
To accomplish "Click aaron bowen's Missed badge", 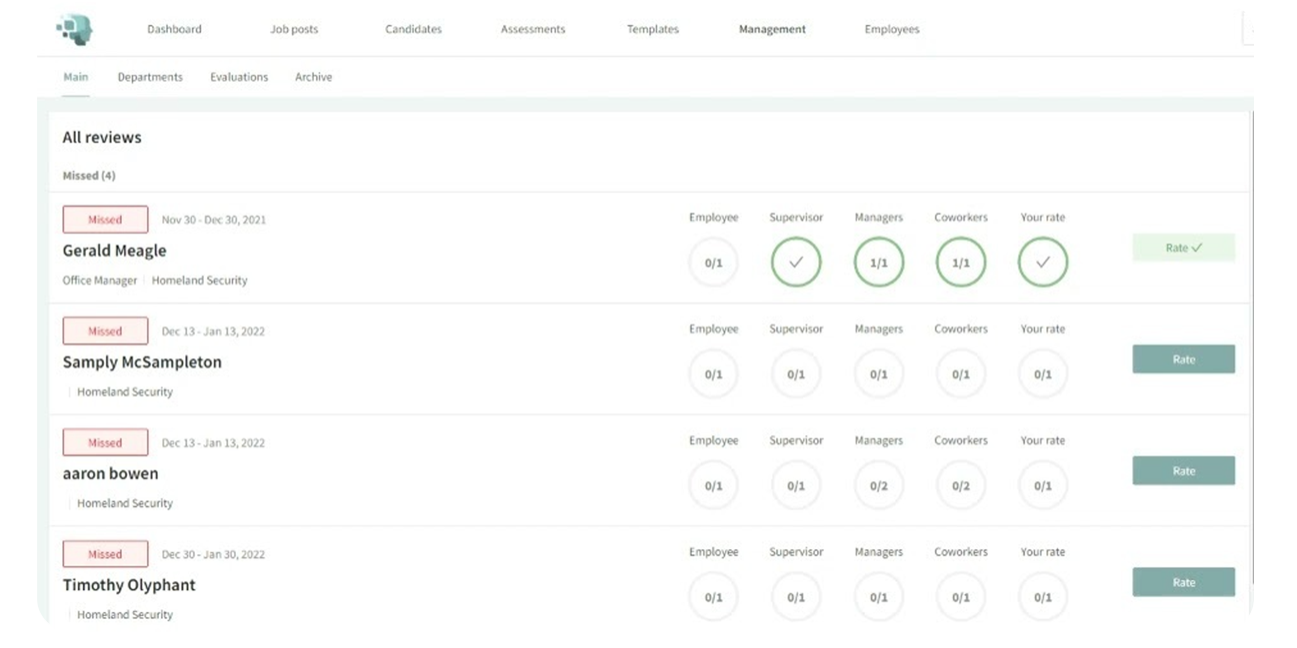I will point(105,442).
